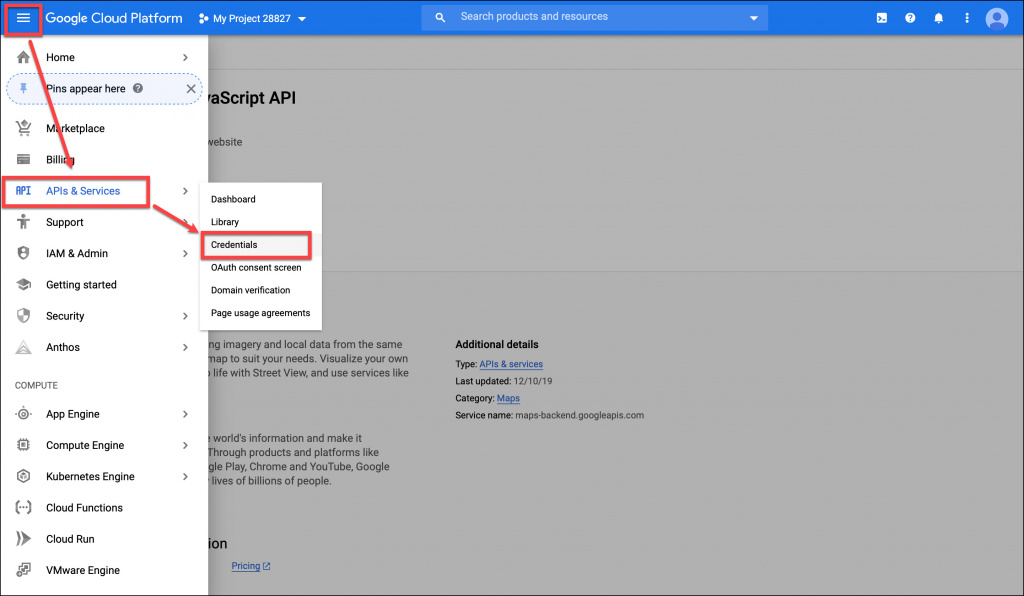Expand the IAM & Admin submenu arrow

point(185,254)
